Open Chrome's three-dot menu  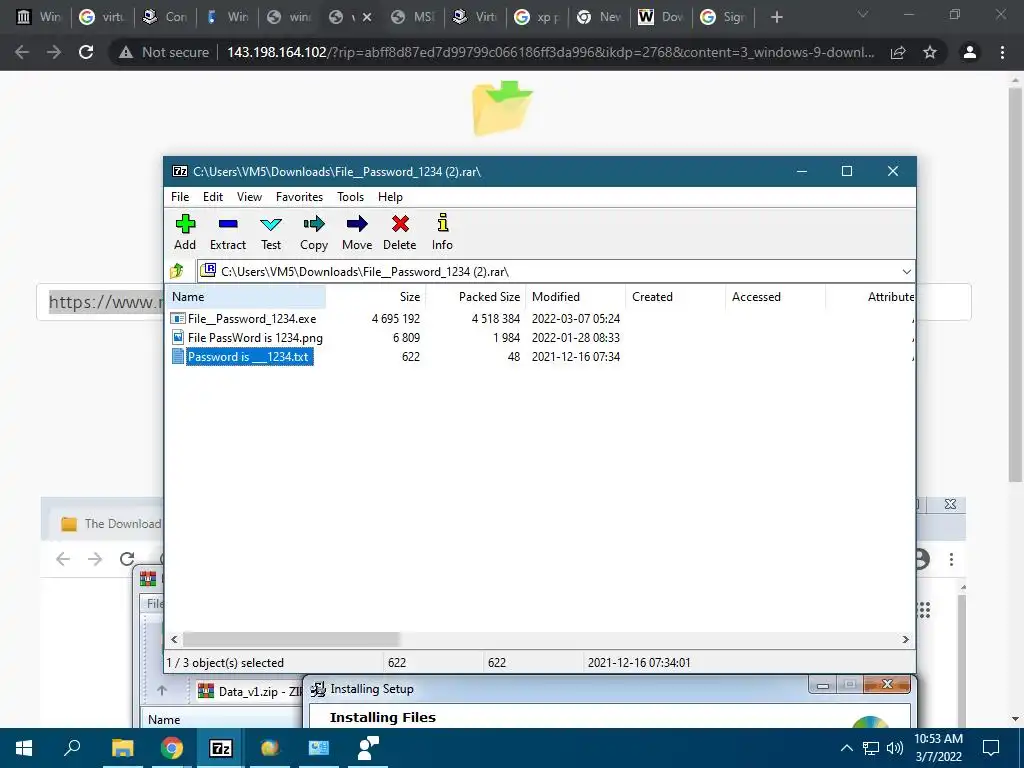tap(1002, 52)
